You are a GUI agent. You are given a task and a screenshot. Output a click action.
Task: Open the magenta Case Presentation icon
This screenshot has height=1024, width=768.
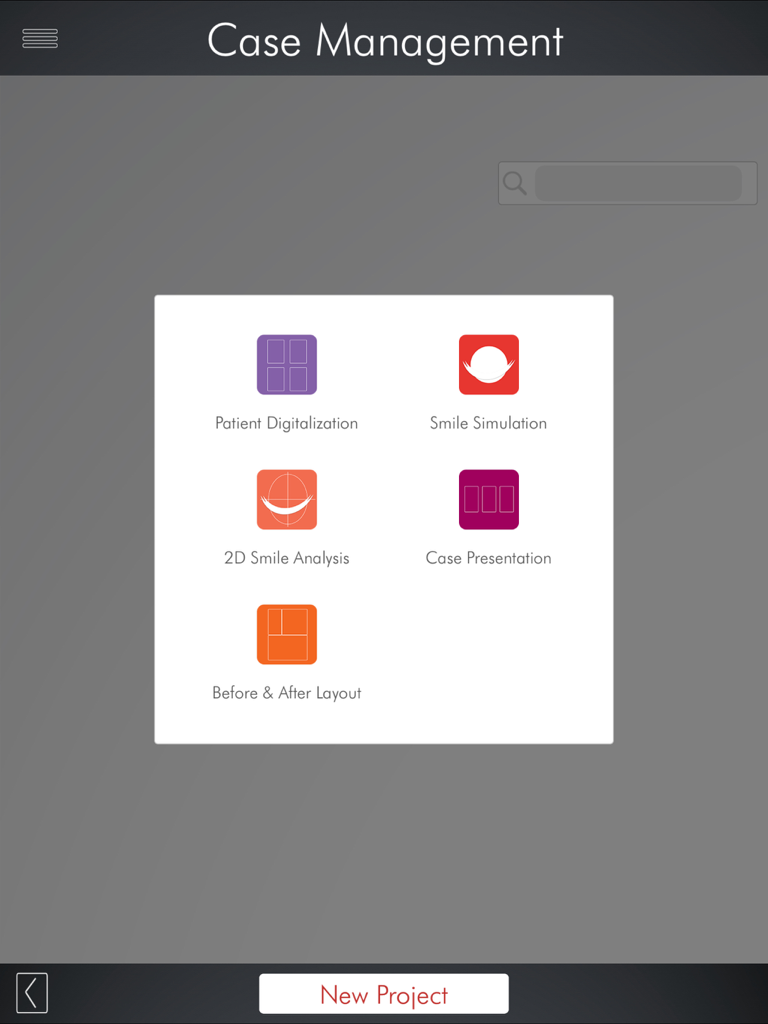(489, 499)
